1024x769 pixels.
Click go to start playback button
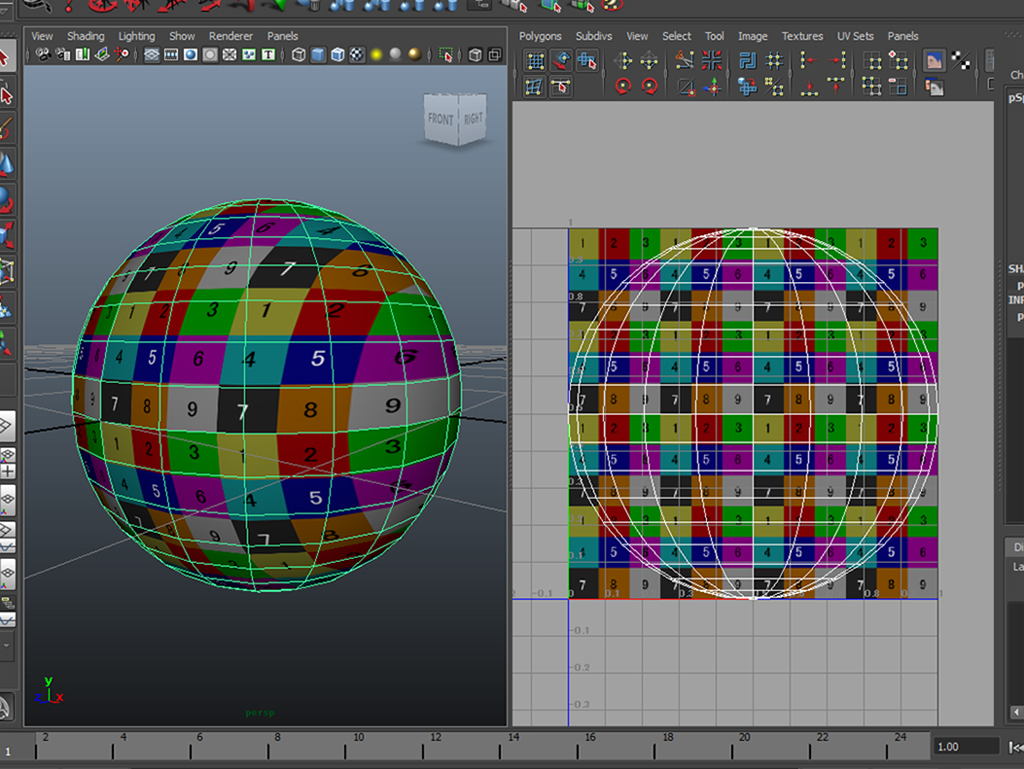(1016, 746)
